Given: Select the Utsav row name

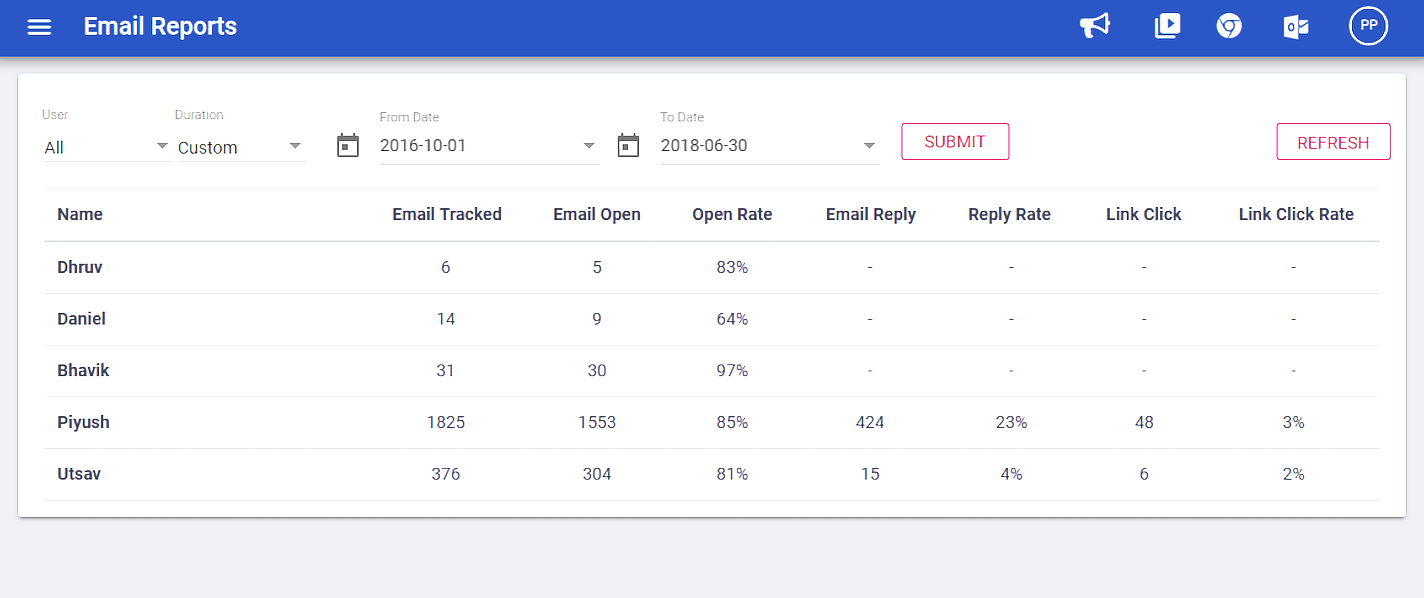Looking at the screenshot, I should point(79,474).
